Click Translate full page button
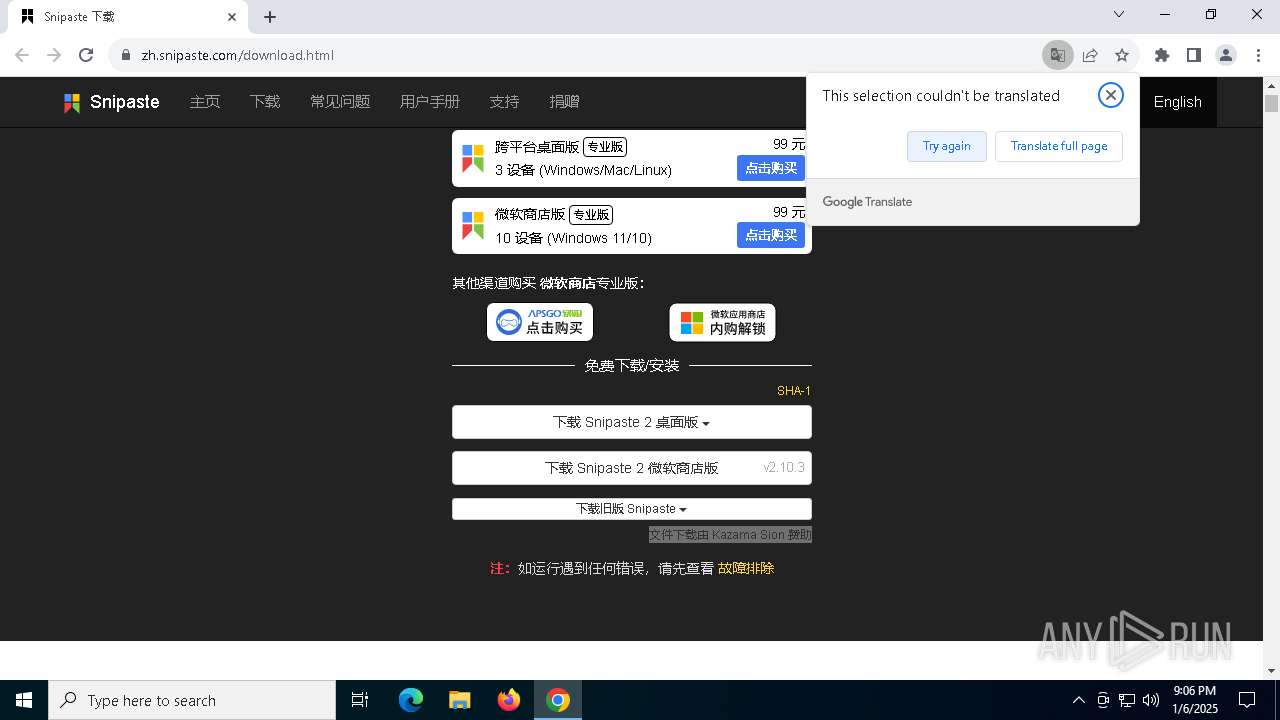Image resolution: width=1280 pixels, height=720 pixels. tap(1058, 146)
